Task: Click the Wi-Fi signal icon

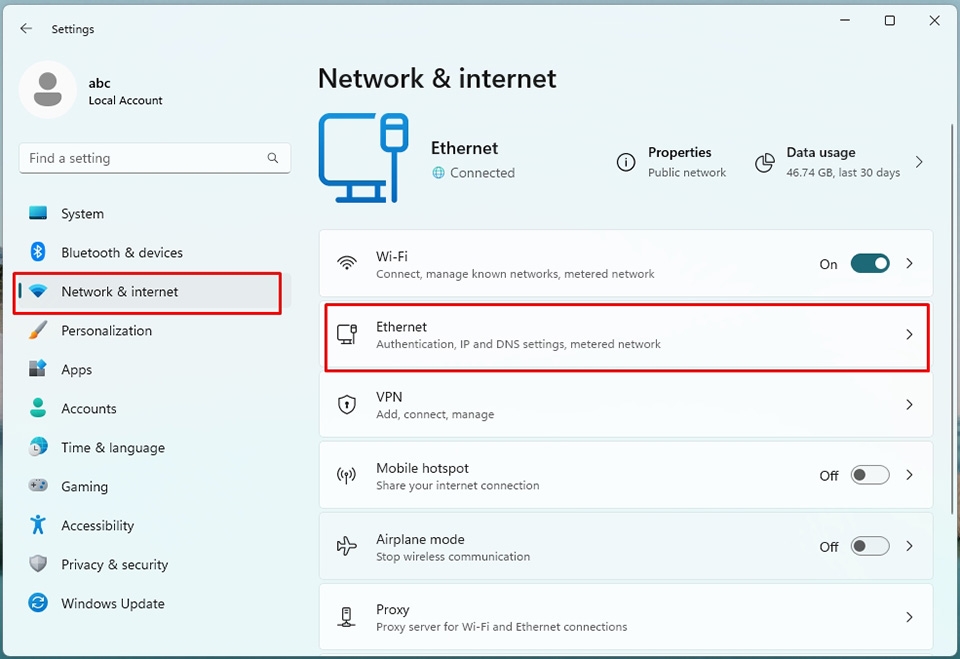Action: tap(347, 263)
